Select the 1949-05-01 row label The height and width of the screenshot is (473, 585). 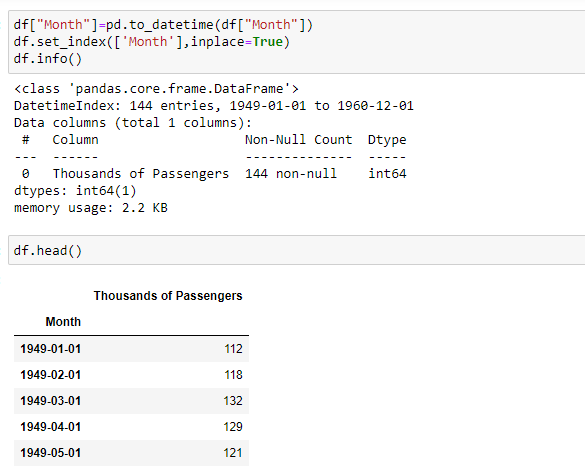point(51,453)
